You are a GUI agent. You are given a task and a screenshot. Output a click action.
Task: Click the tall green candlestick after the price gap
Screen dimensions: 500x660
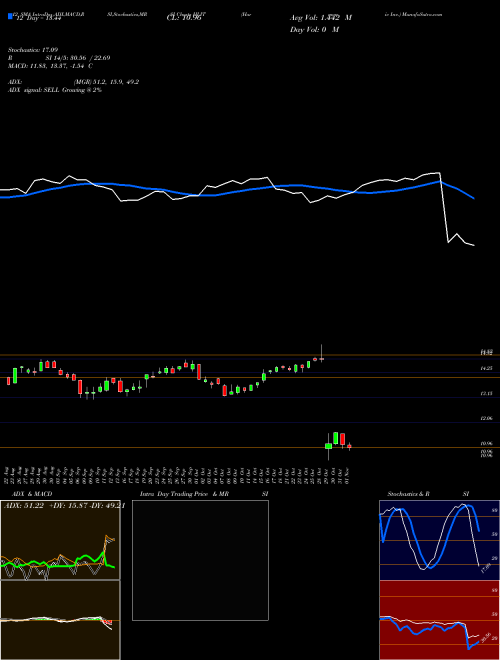pyautogui.click(x=335, y=438)
